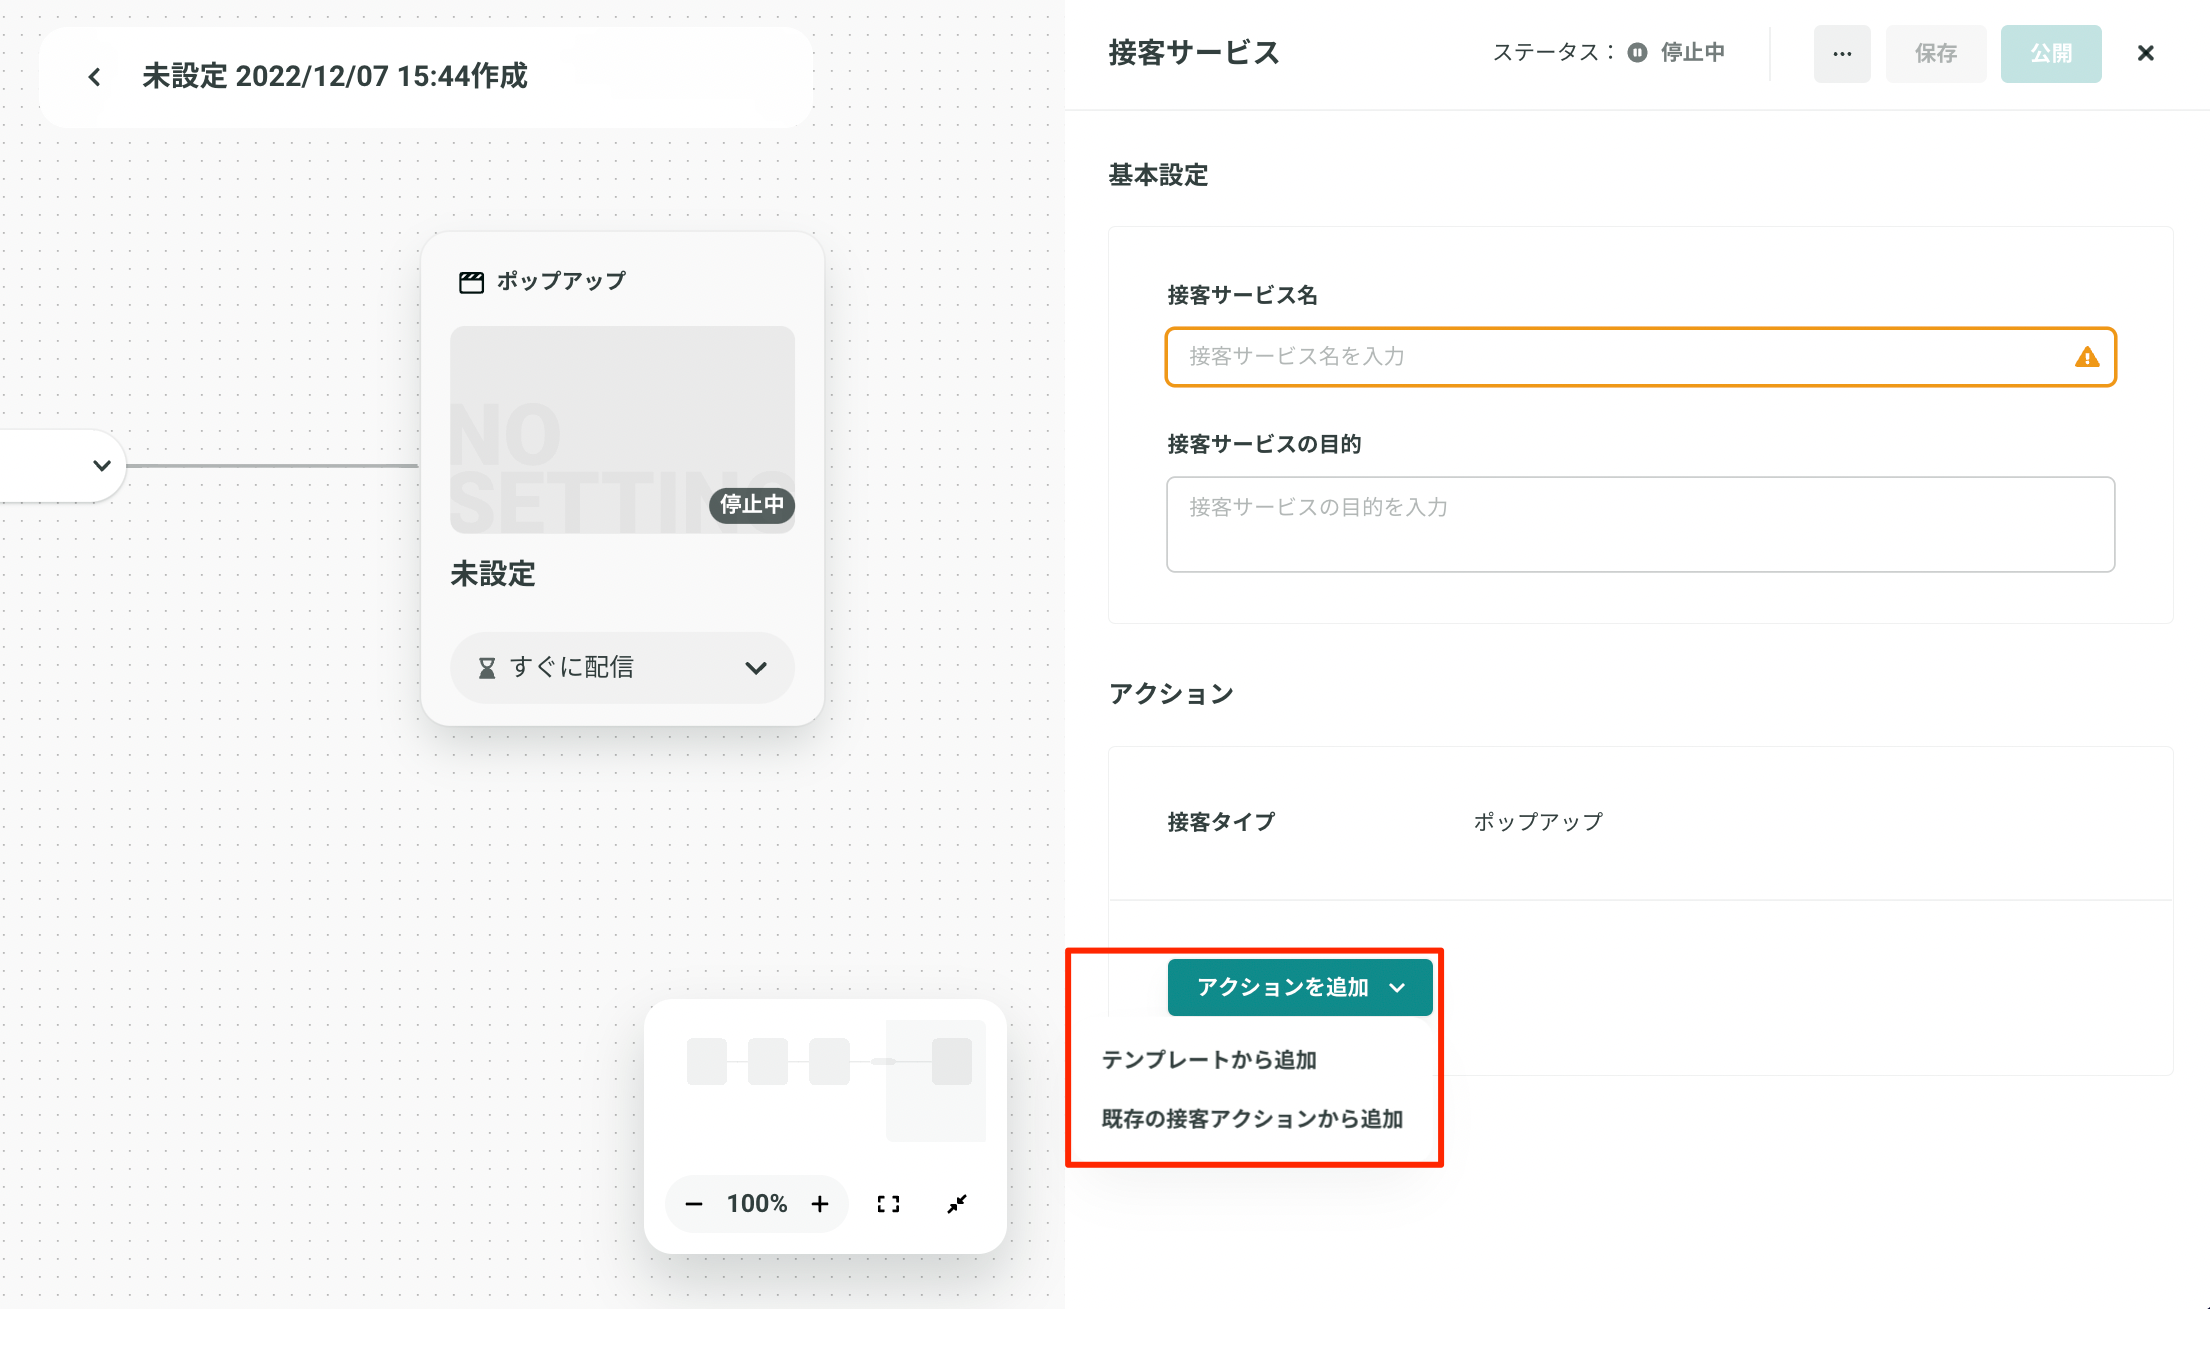Expand the chevron on the left node

tap(101, 465)
